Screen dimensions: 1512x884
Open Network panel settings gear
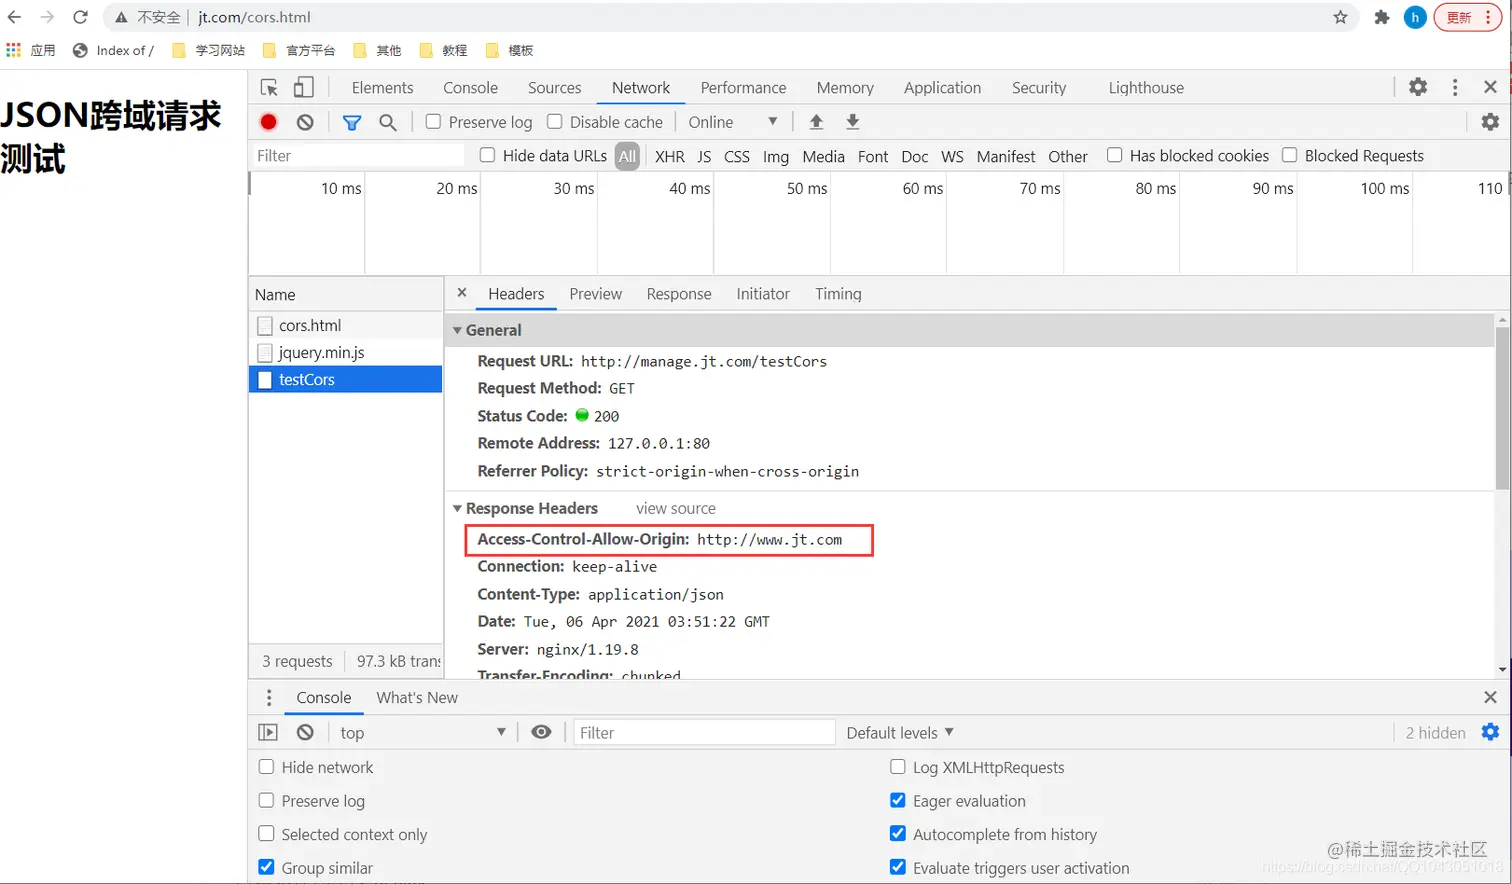1490,122
